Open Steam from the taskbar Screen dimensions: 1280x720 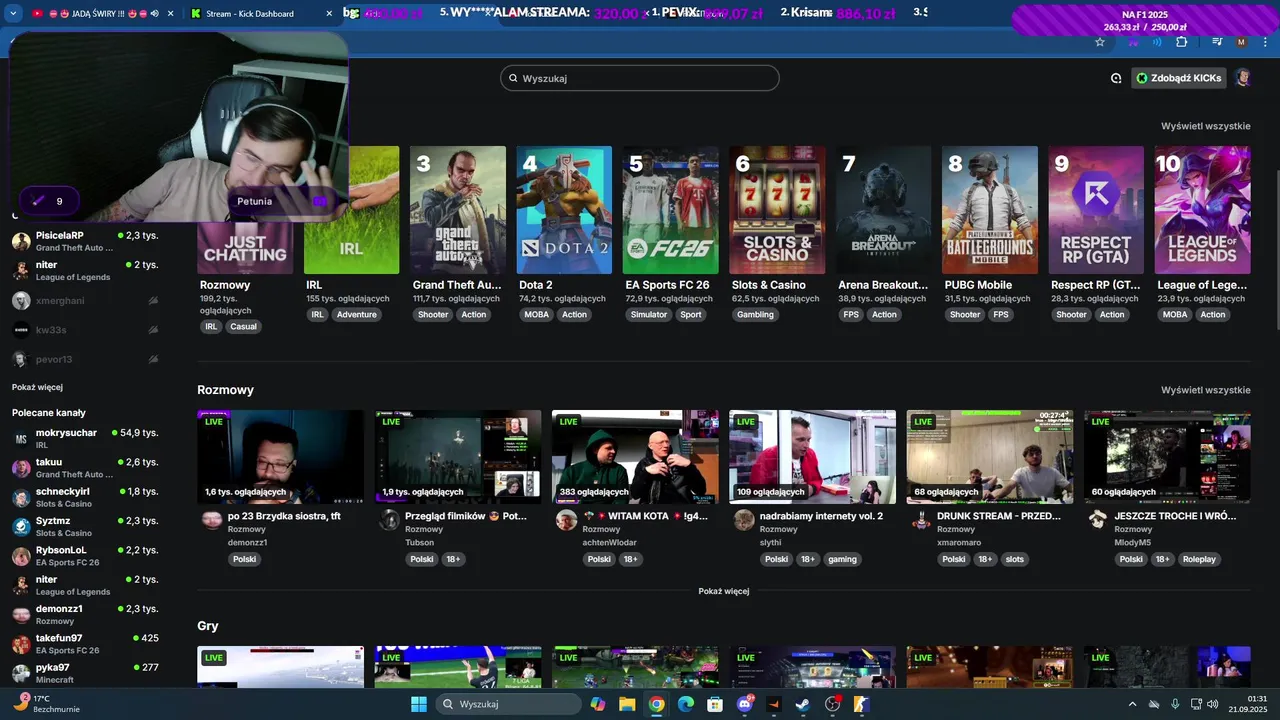point(803,704)
